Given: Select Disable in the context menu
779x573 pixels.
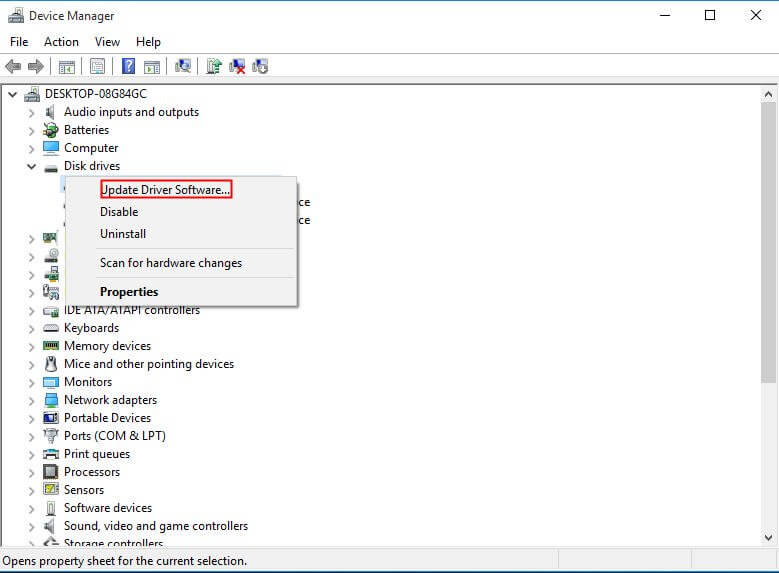Looking at the screenshot, I should coord(119,212).
